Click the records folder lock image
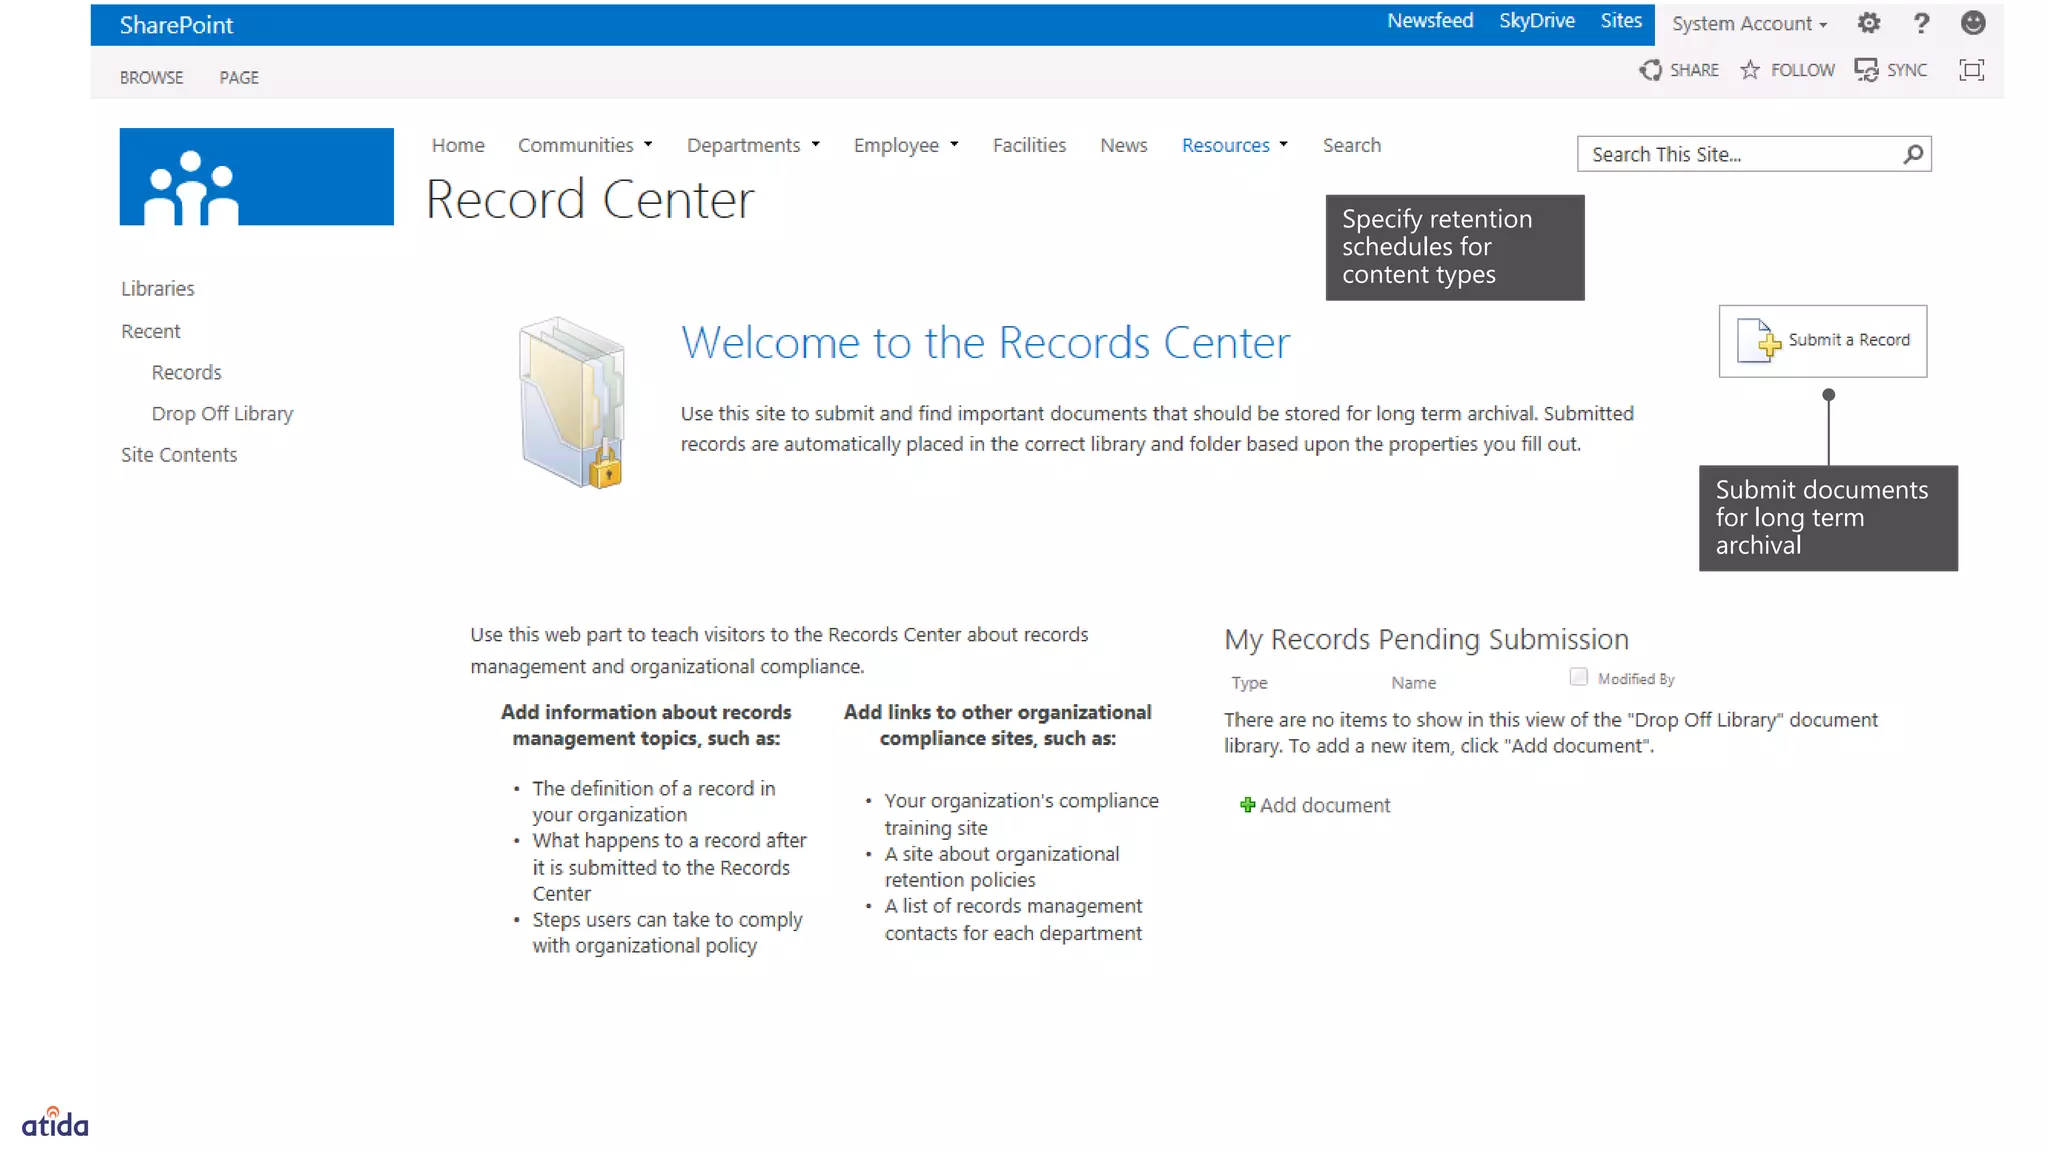The height and width of the screenshot is (1152, 2048). (x=572, y=402)
